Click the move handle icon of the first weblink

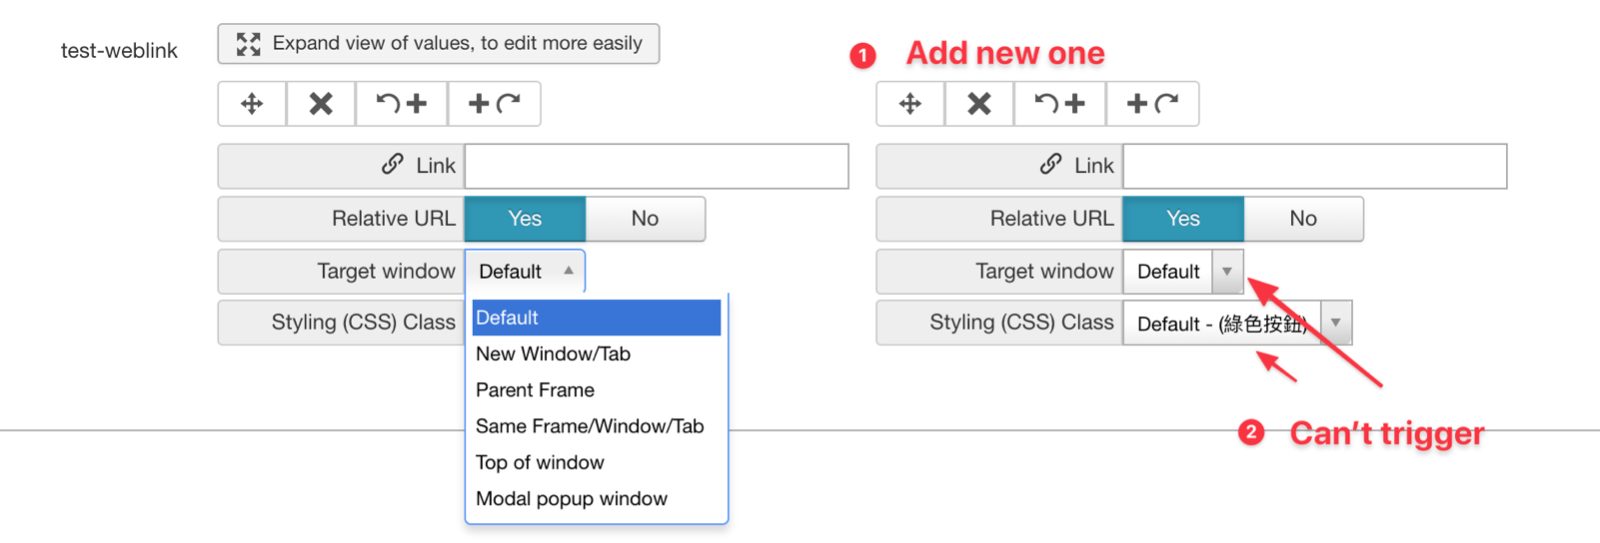click(252, 104)
